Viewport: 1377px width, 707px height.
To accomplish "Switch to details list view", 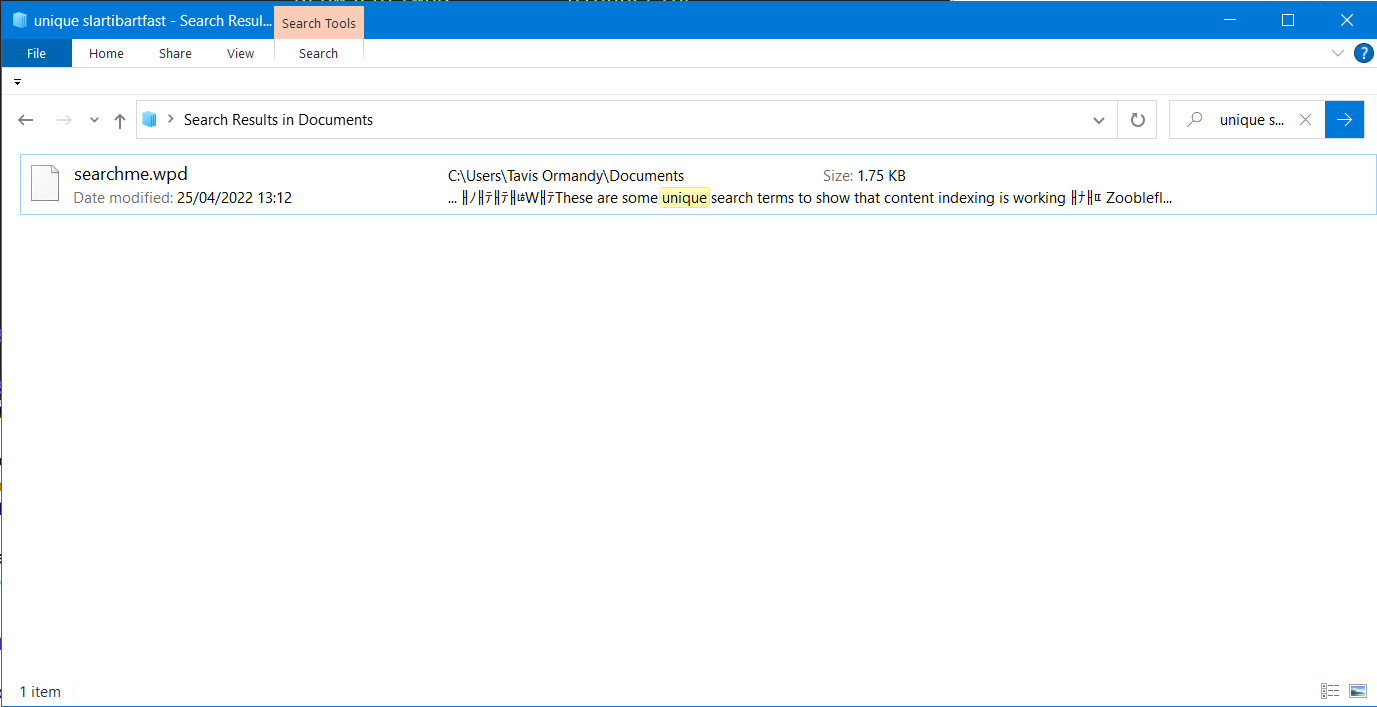I will pos(1330,690).
